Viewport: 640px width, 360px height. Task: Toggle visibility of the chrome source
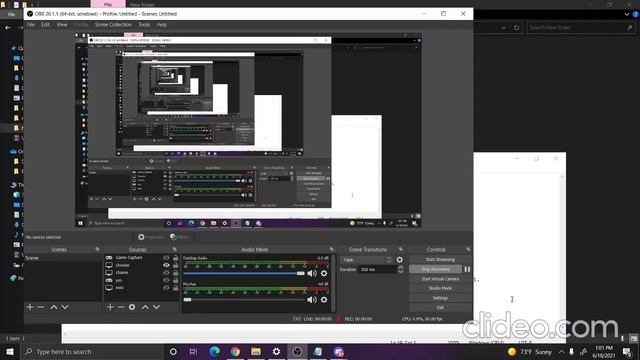point(166,265)
